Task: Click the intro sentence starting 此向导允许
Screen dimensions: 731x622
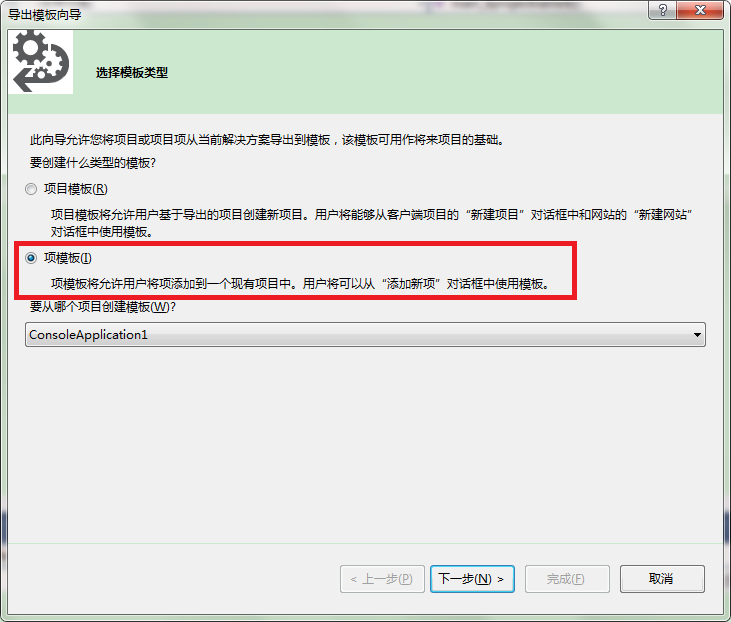Action: 268,140
